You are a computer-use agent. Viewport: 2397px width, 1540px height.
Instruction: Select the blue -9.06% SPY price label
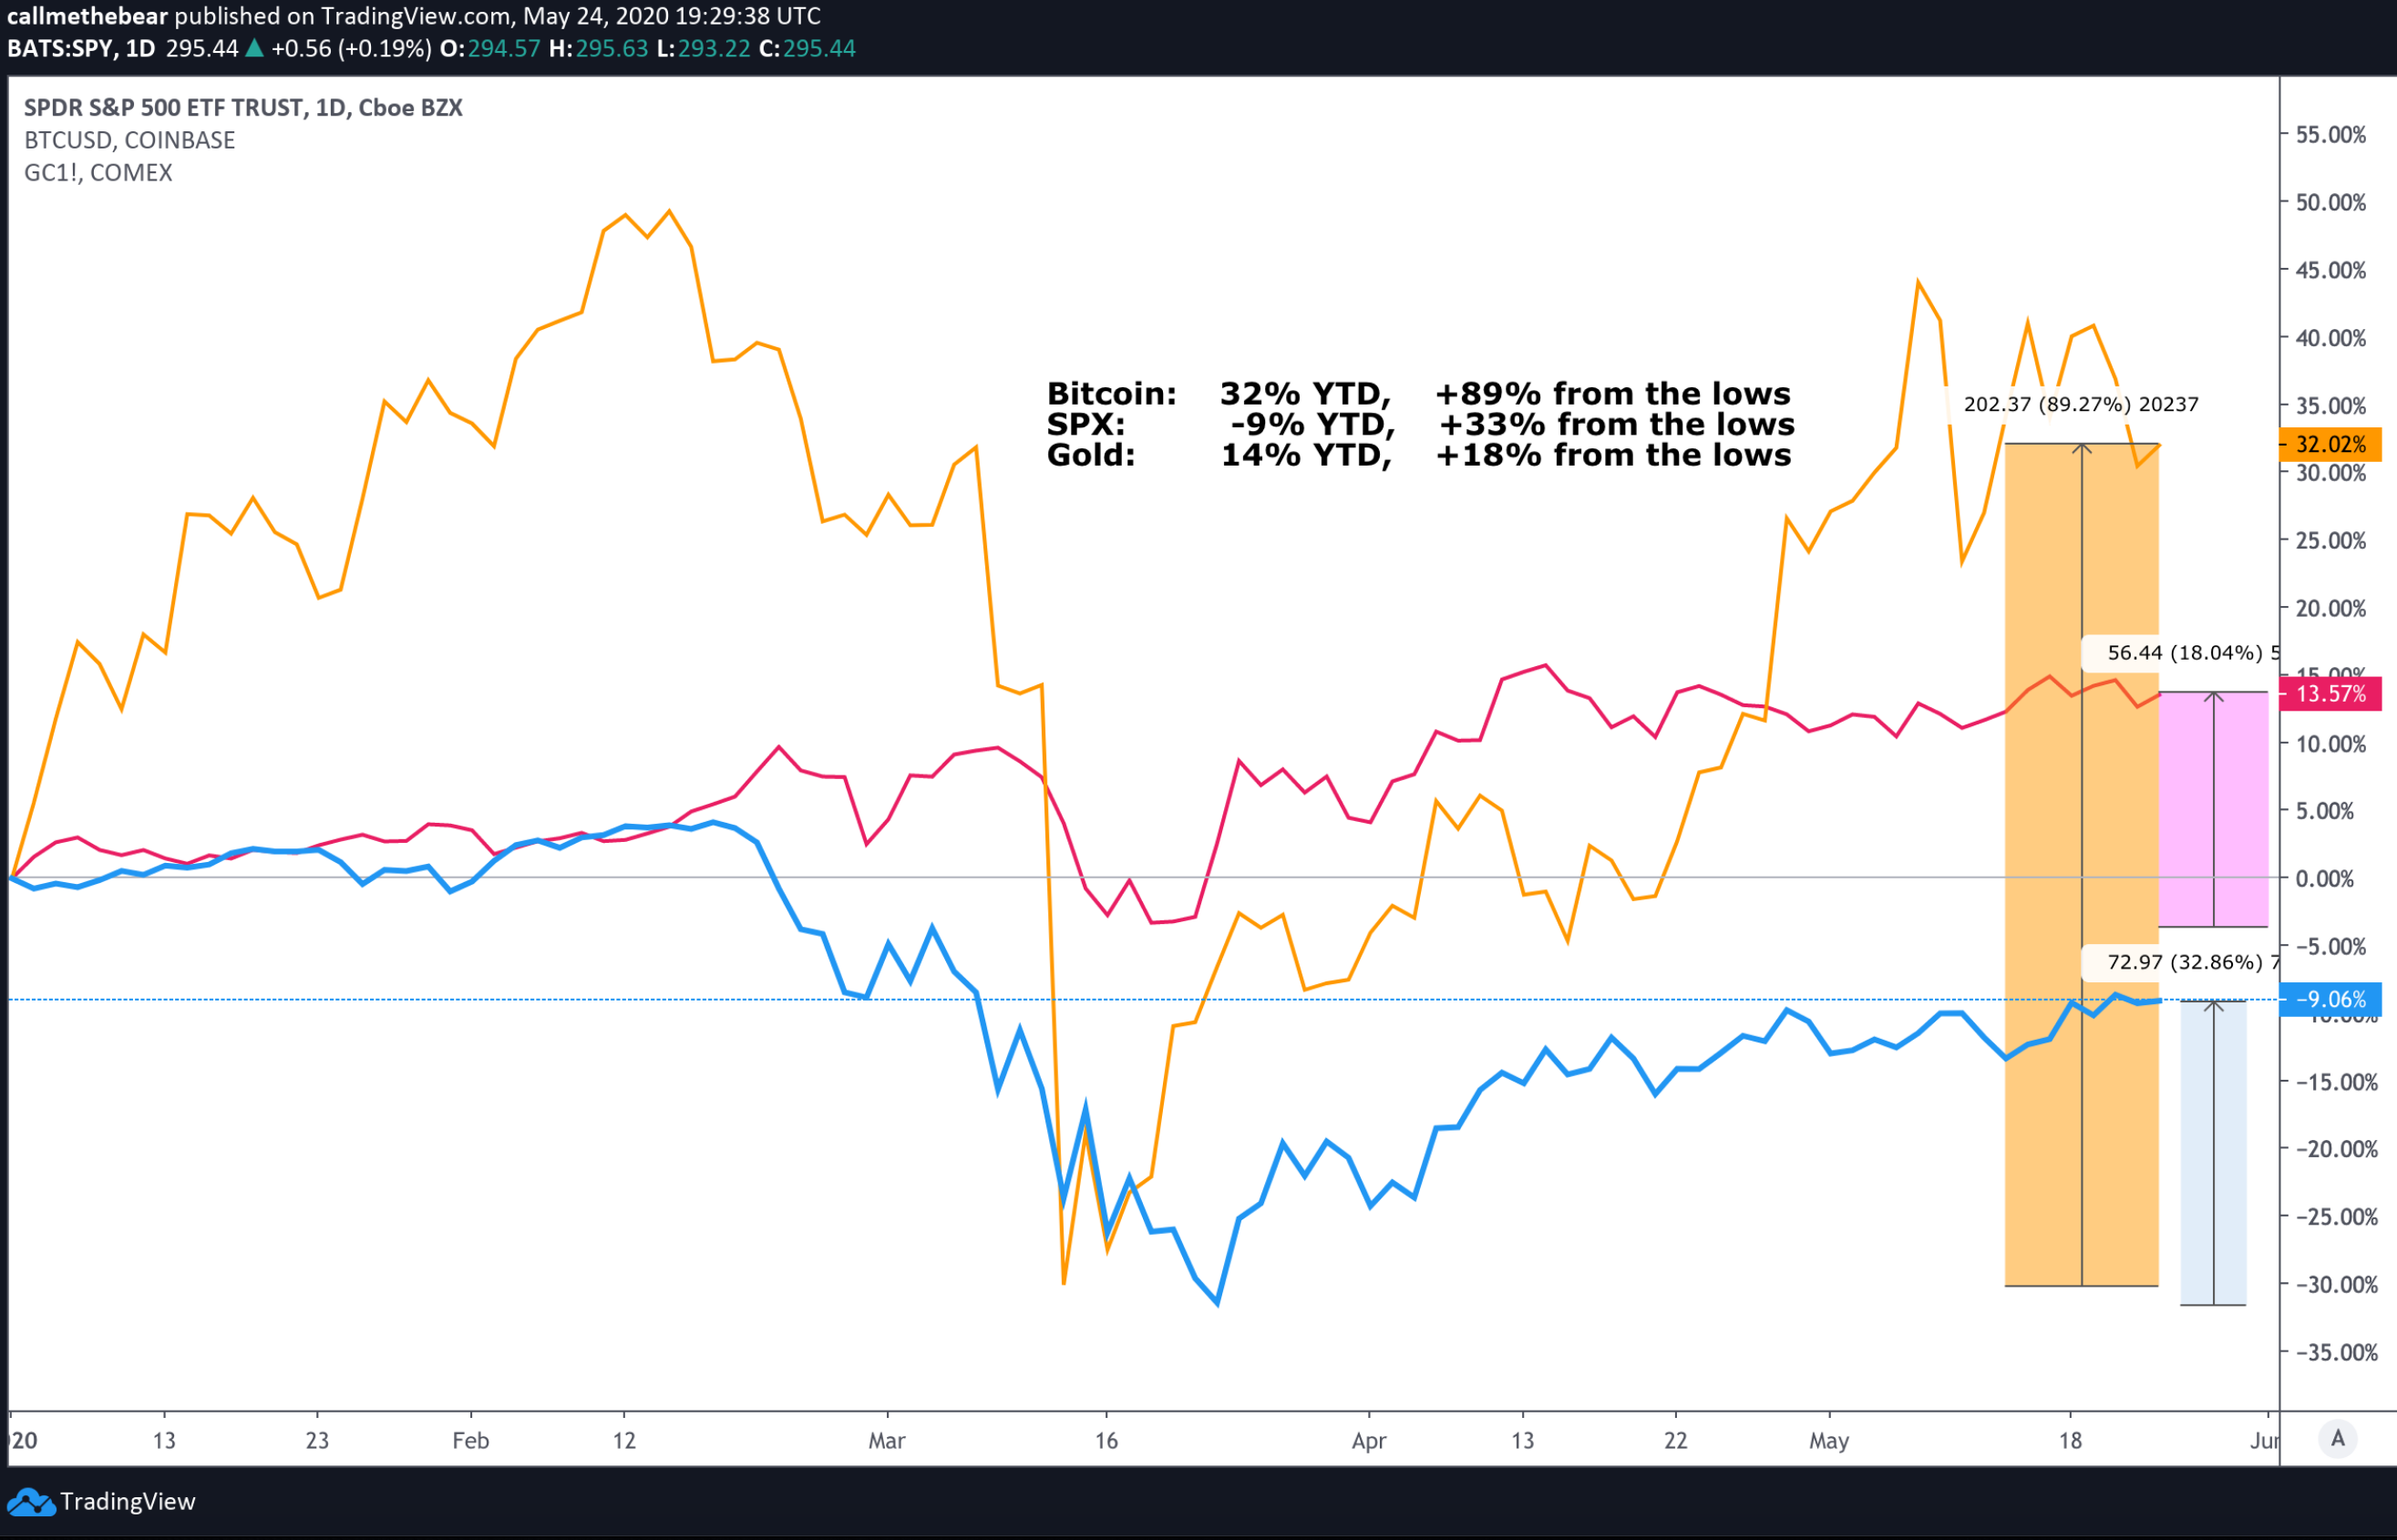click(x=2330, y=999)
